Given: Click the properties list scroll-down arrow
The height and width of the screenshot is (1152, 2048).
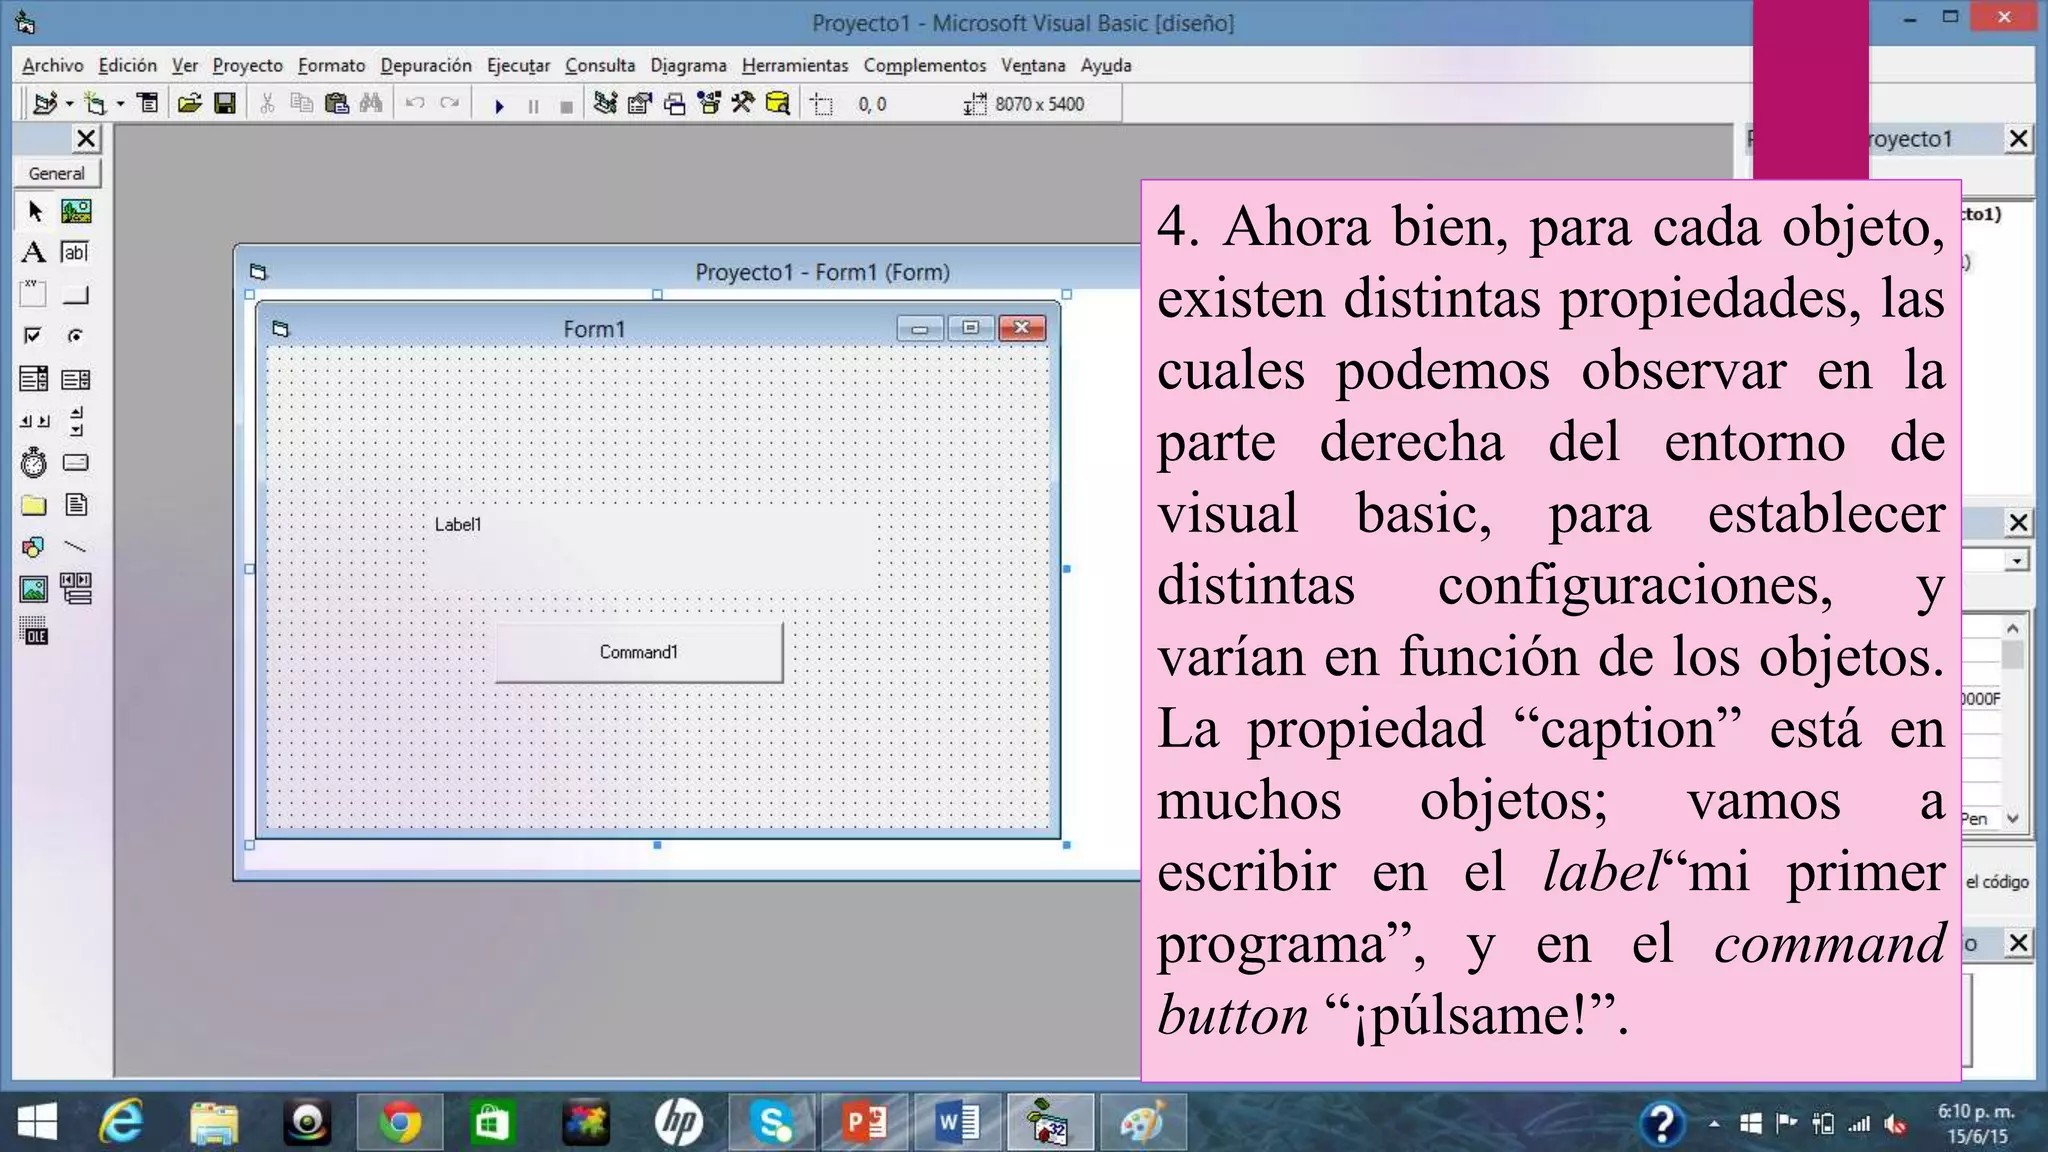Looking at the screenshot, I should (2013, 818).
